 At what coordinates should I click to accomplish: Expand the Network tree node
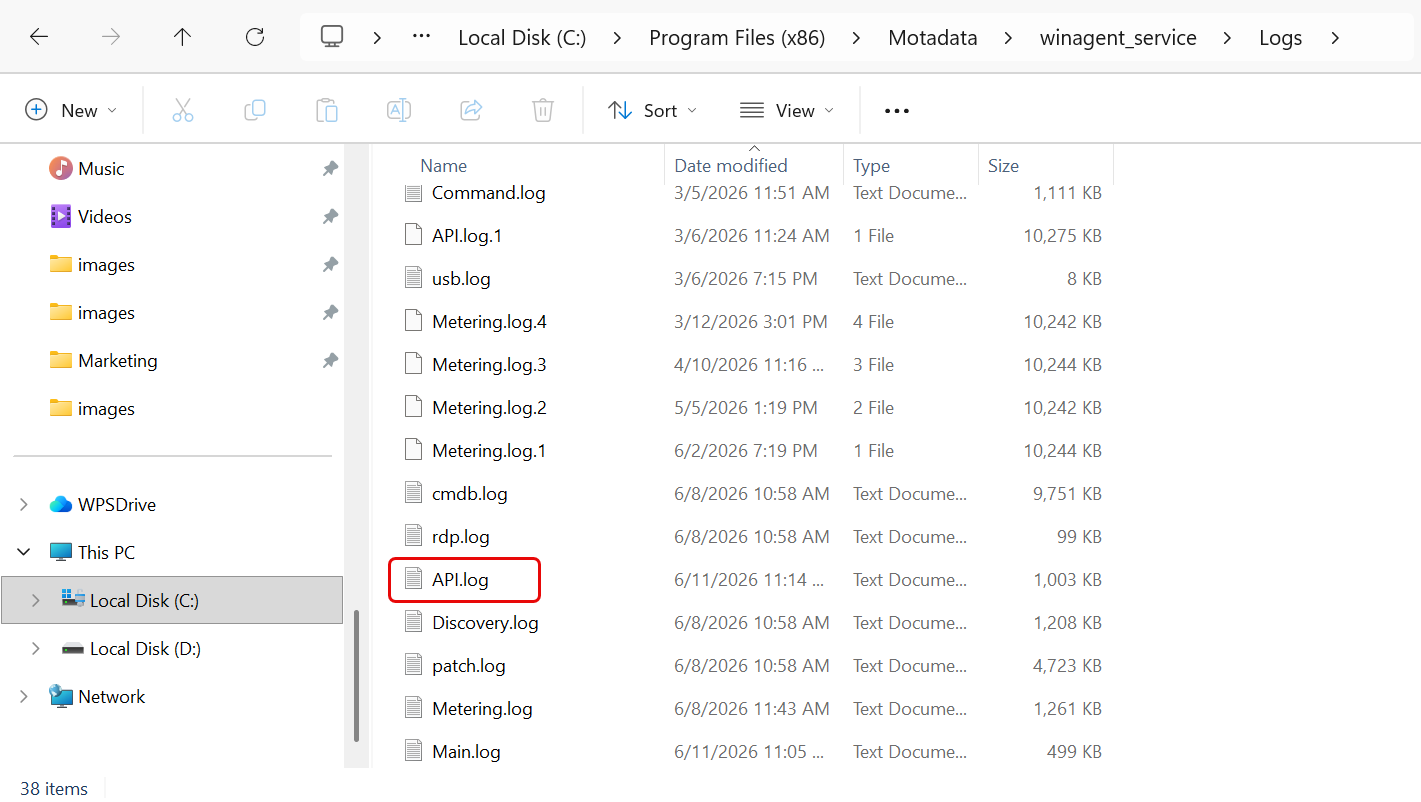pos(24,696)
